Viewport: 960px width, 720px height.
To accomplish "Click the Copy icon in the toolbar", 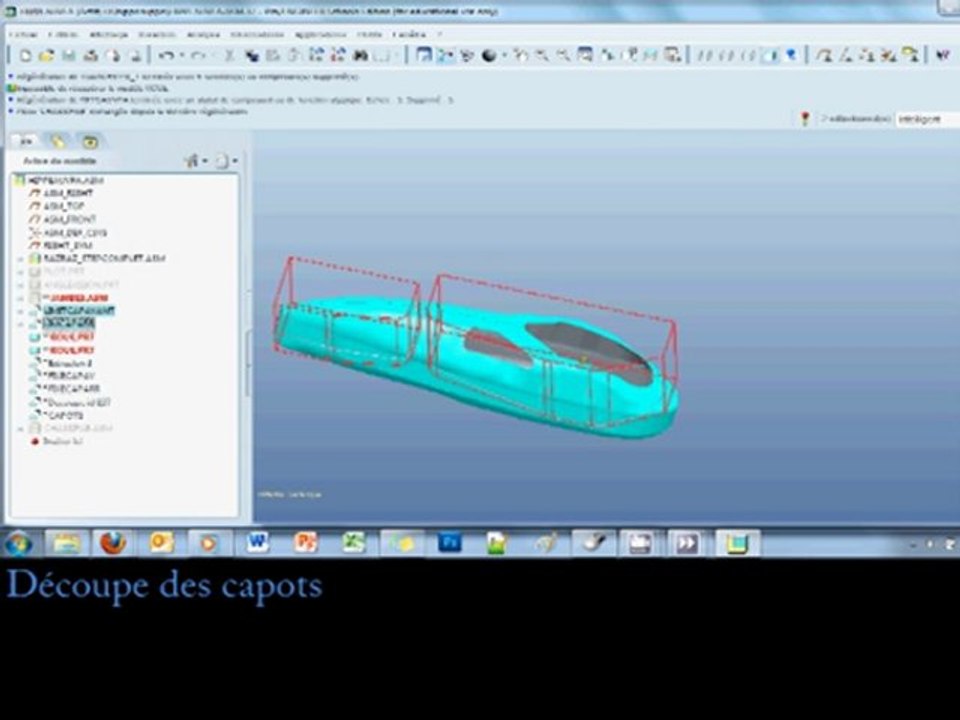I will pos(252,56).
